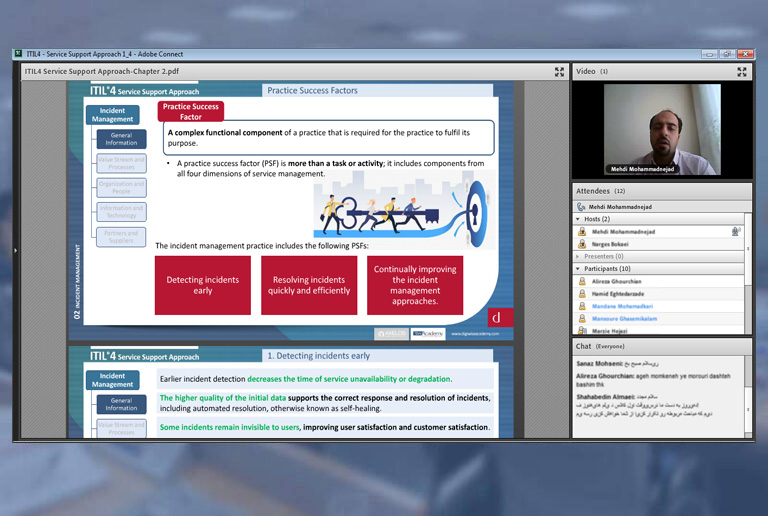Screen dimensions: 768x516
Task: Click 'Resolving incidents quickly and efficiently' card
Action: point(309,285)
